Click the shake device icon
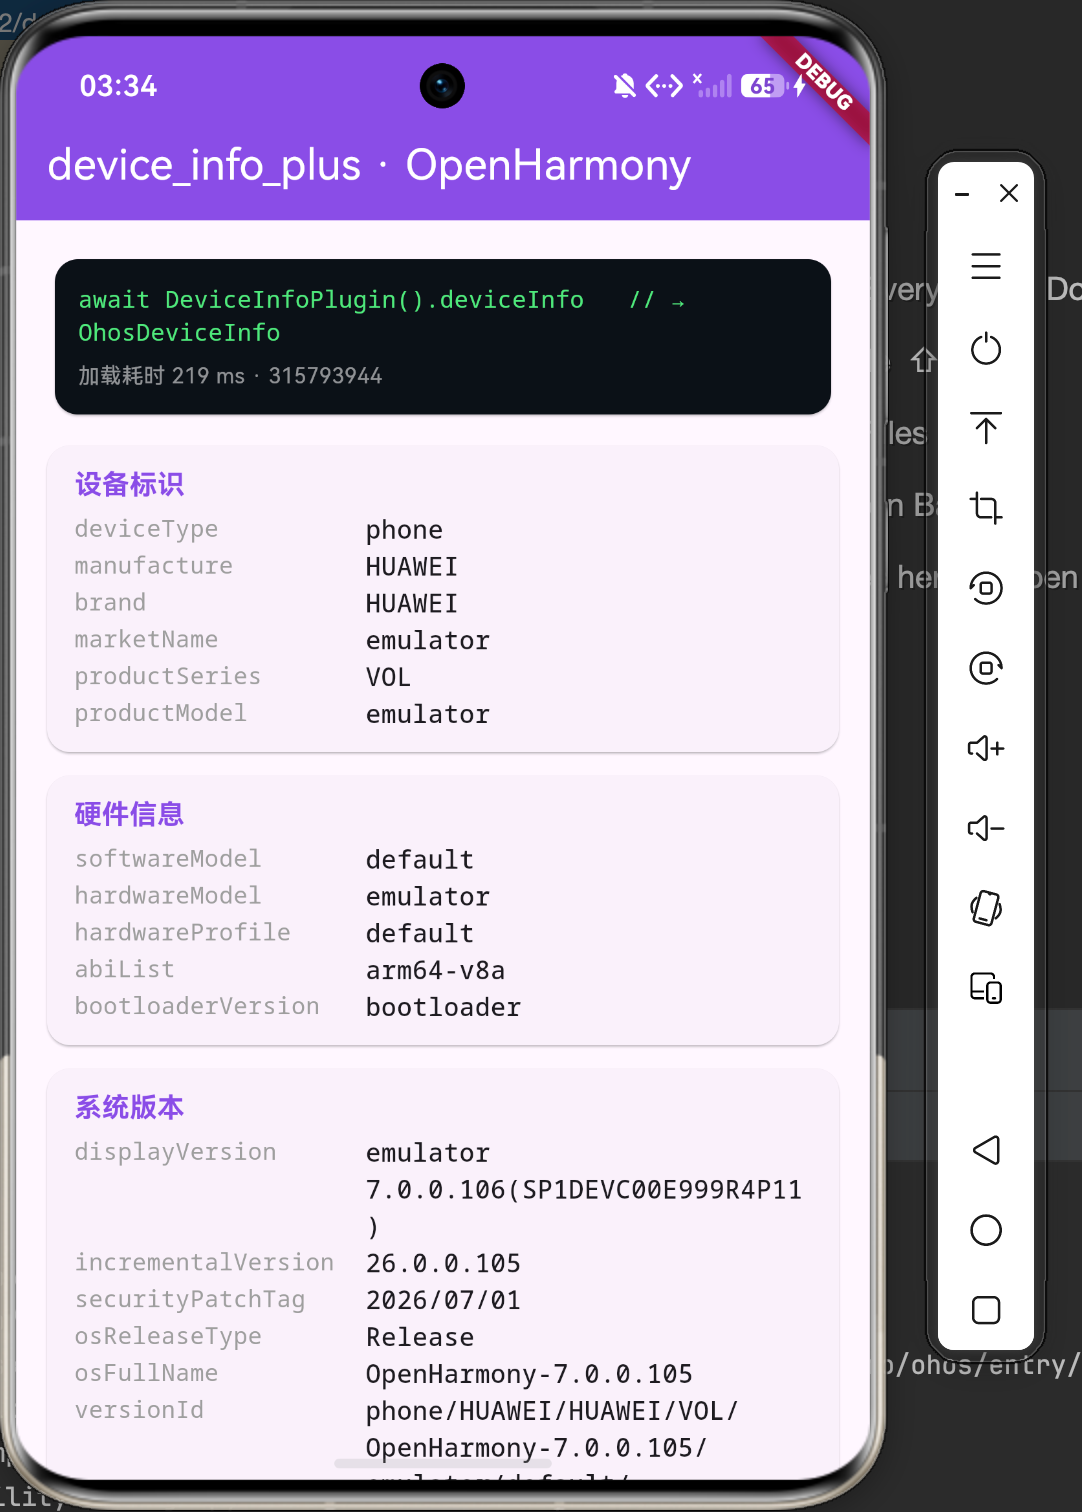Screen dimensions: 1082x1512 (986, 908)
